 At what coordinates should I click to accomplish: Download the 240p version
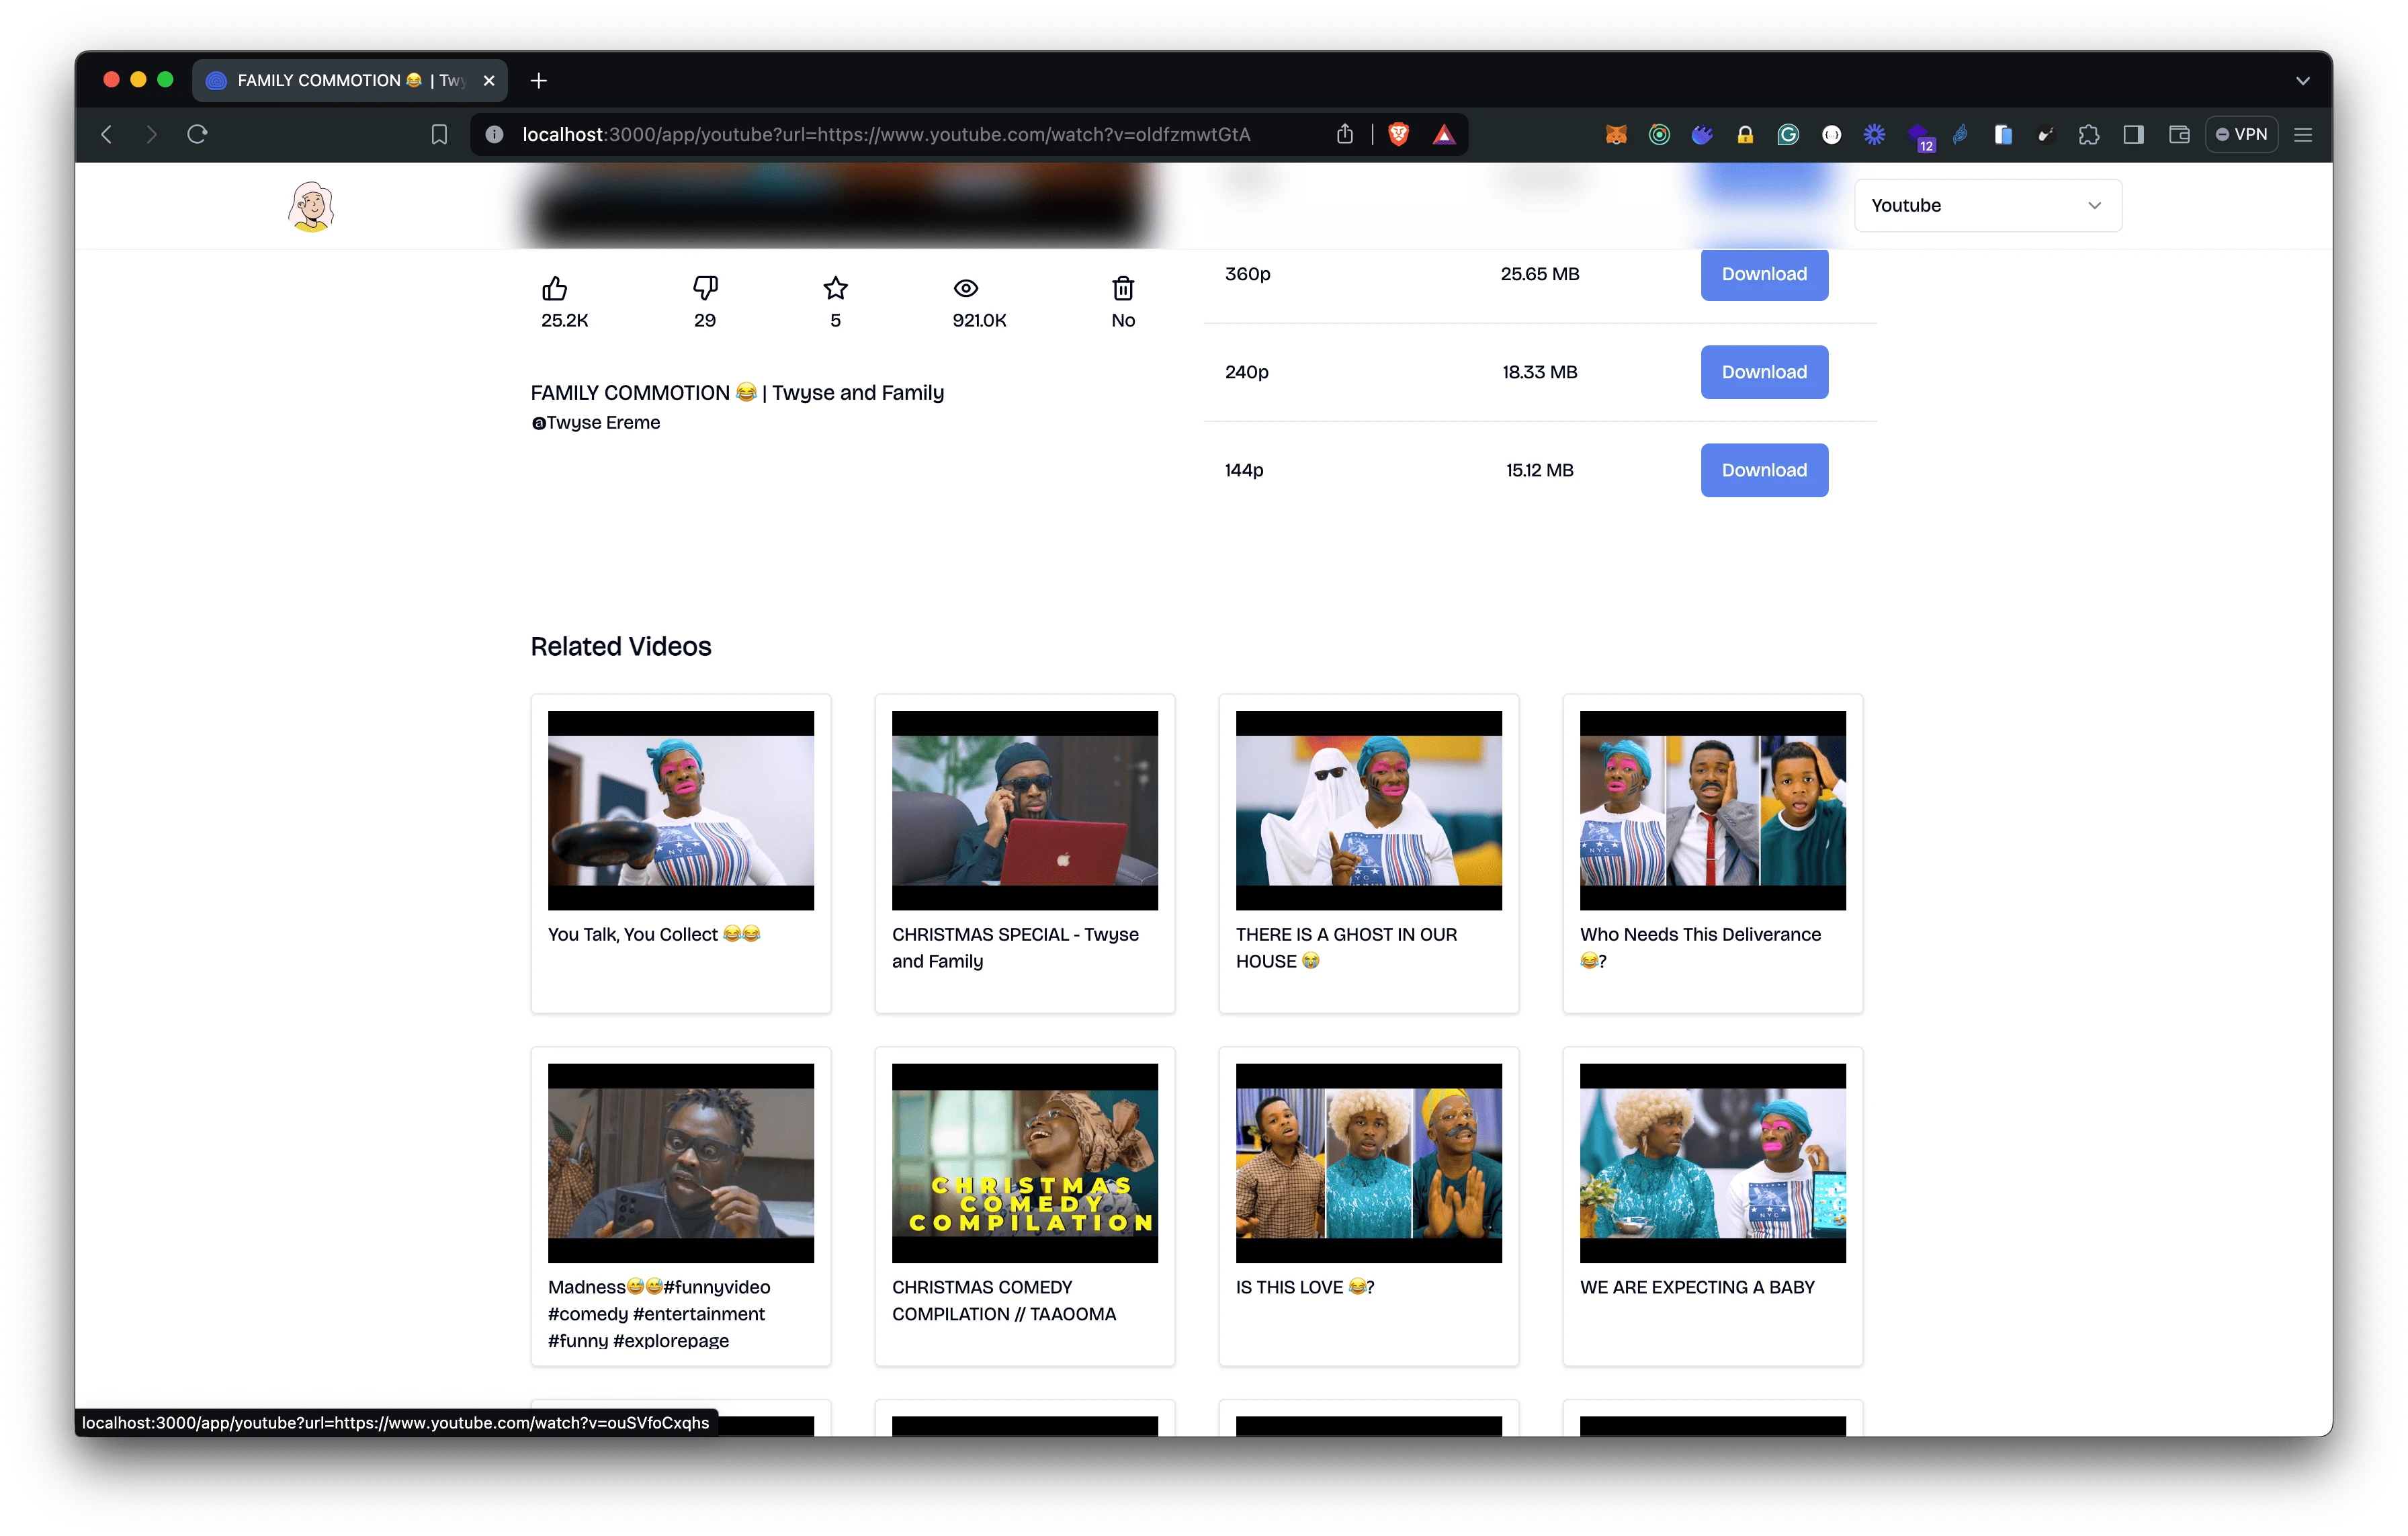point(1764,371)
